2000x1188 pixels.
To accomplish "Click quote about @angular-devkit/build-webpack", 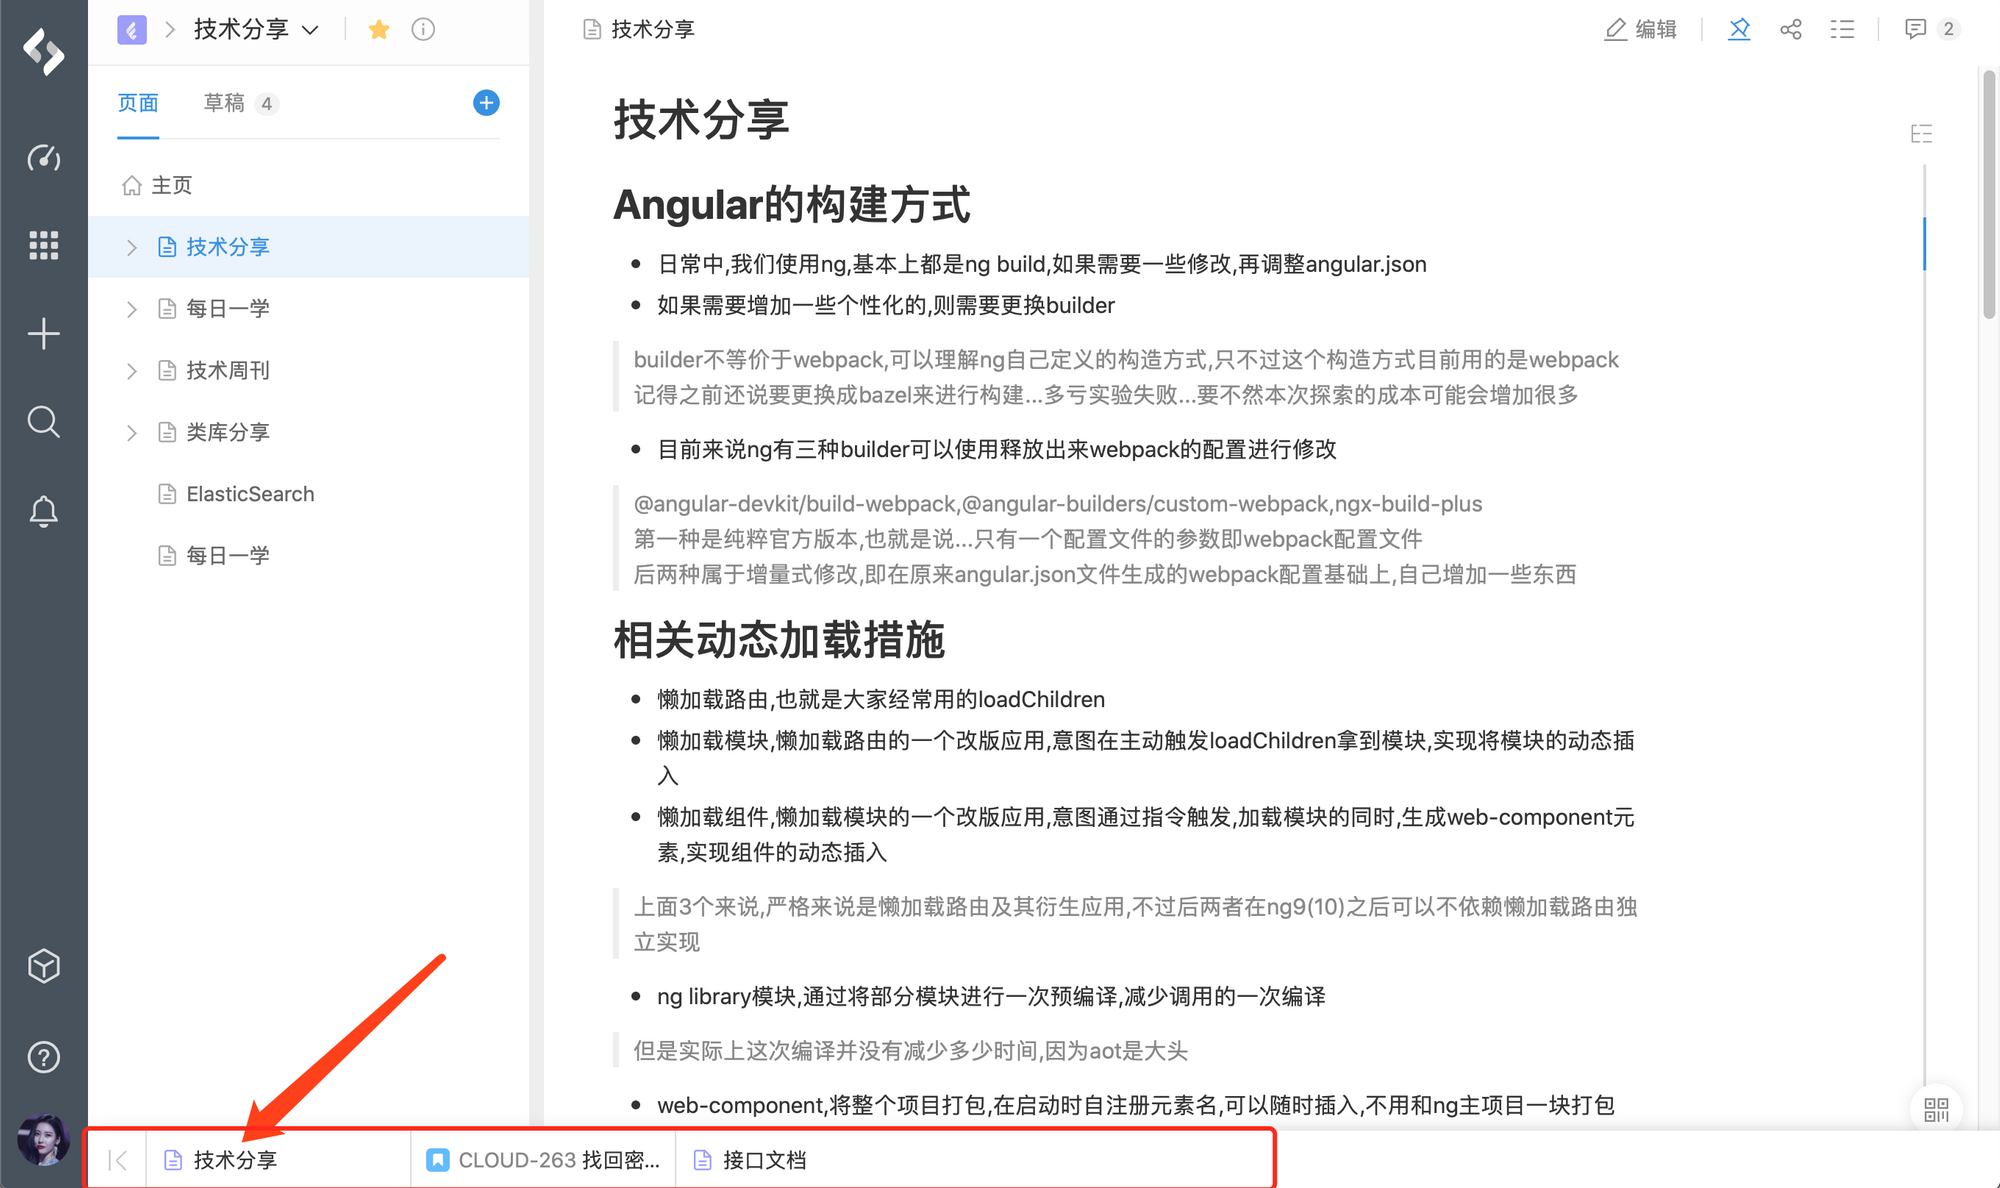I will (x=1058, y=504).
